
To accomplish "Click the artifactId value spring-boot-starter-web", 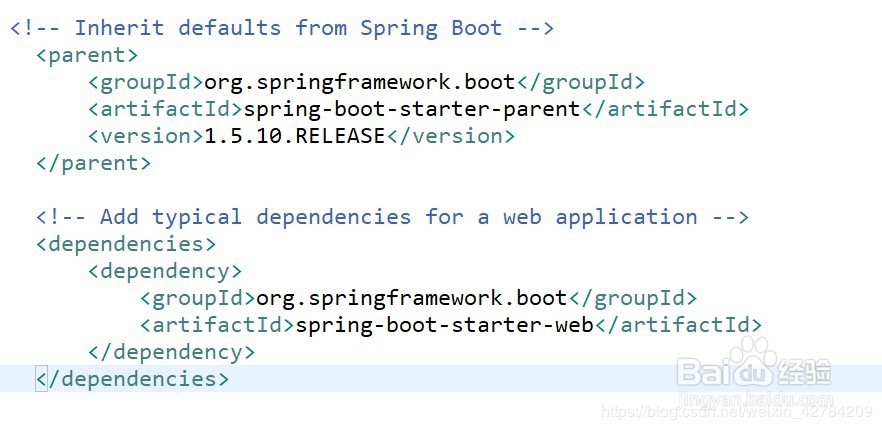I will pos(444,325).
